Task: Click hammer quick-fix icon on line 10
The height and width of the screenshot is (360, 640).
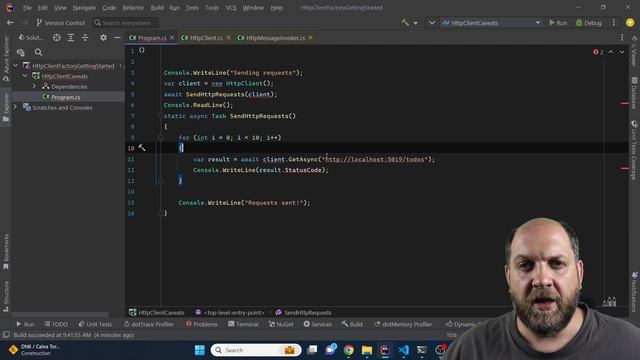Action: [142, 148]
